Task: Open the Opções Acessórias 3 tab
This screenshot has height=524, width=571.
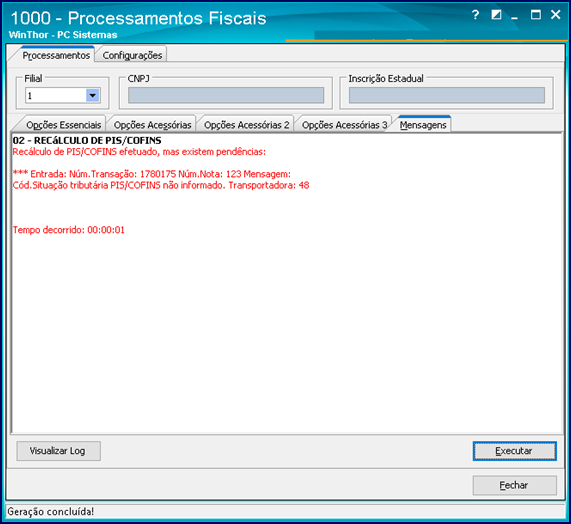Action: [x=344, y=125]
